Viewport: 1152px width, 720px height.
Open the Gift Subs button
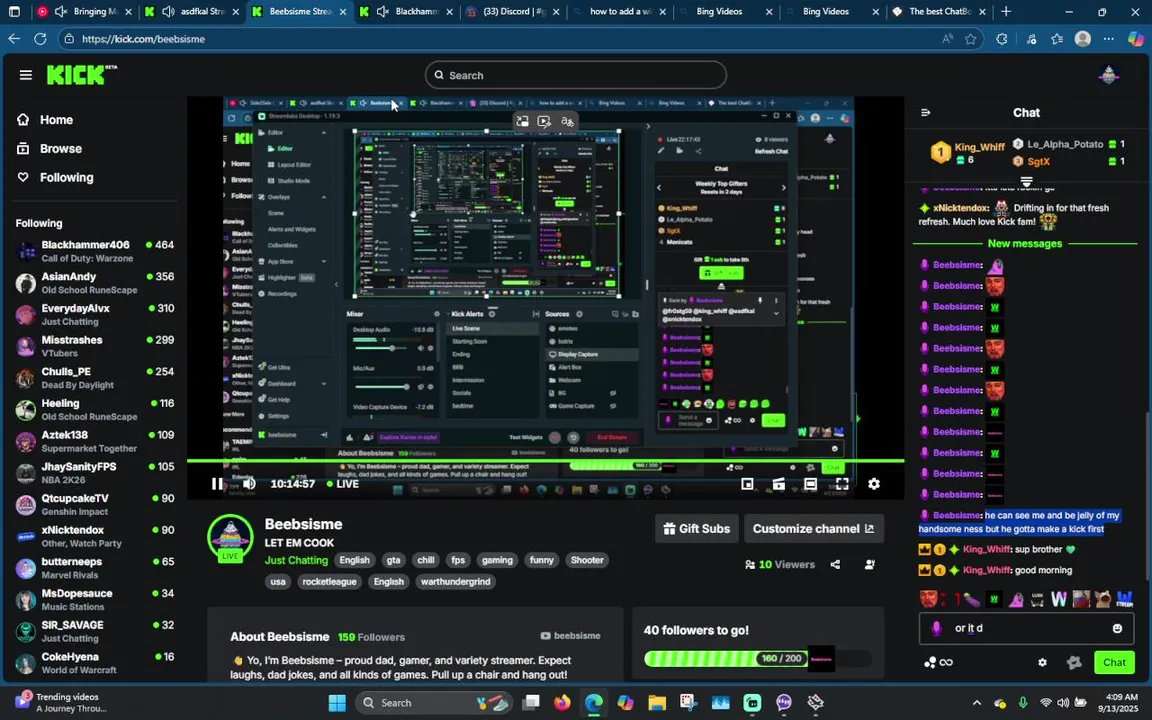click(x=696, y=528)
